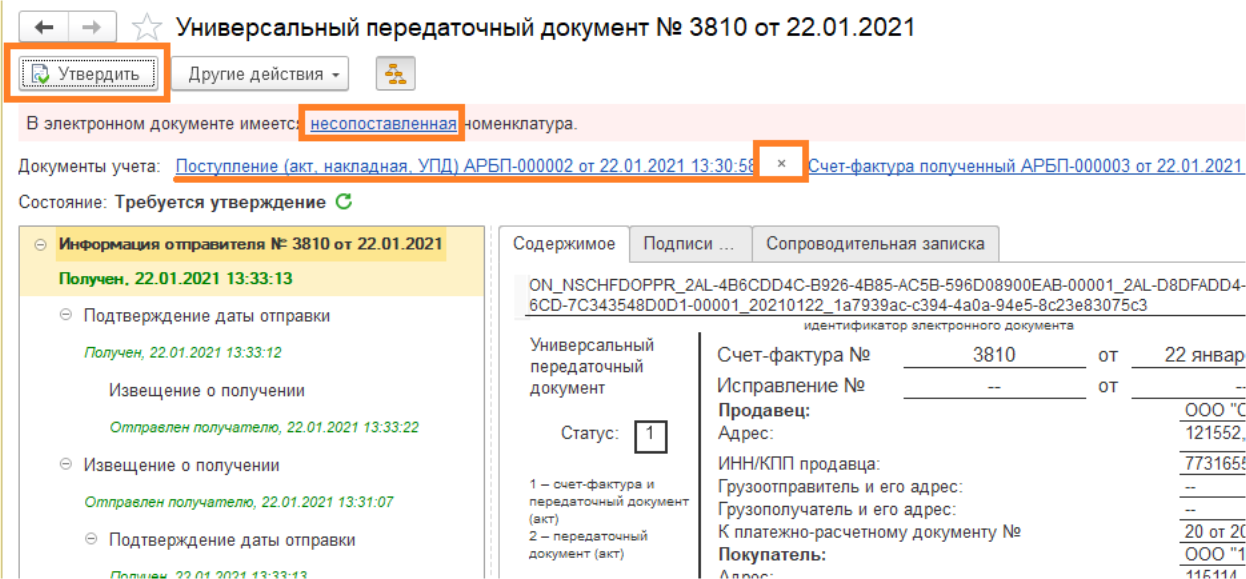Open the Поступление АРБП-000002 document link
This screenshot has width=1246, height=579.
(465, 166)
